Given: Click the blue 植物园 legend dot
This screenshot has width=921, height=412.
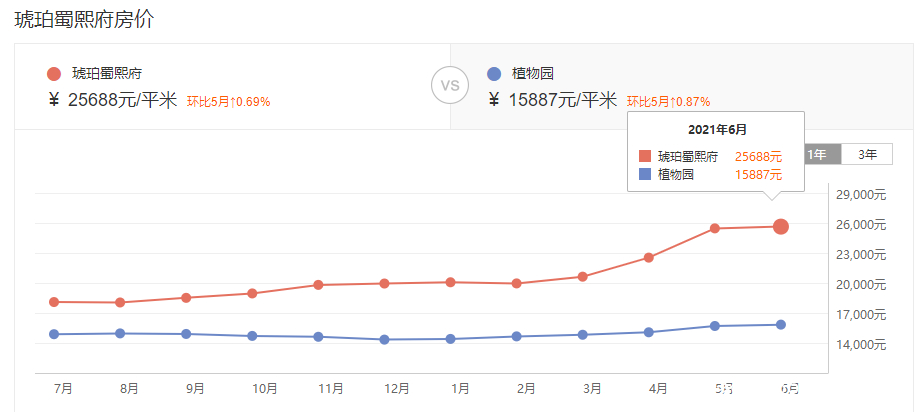Looking at the screenshot, I should point(494,74).
